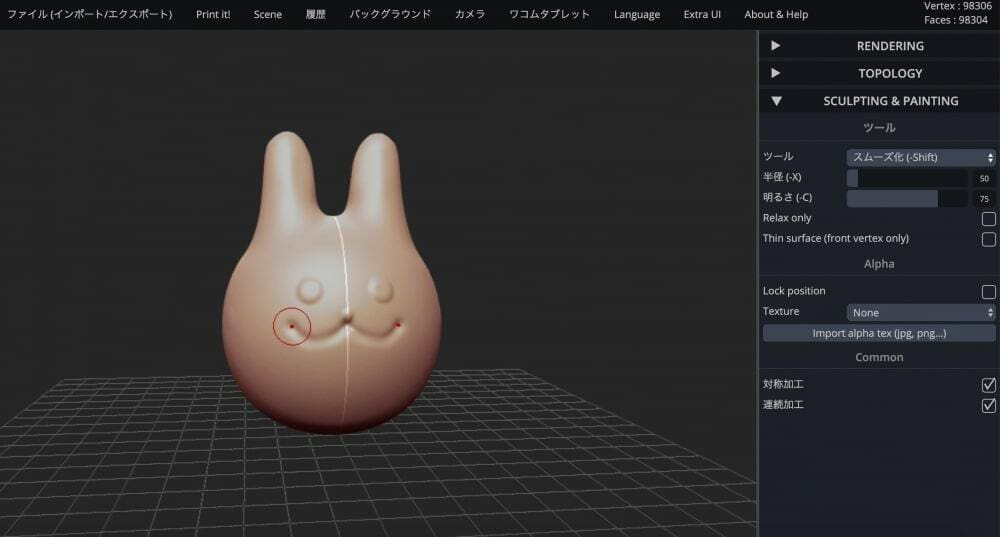Click the rabbit model's right eye
Screen dimensions: 1000x537
tap(381, 289)
